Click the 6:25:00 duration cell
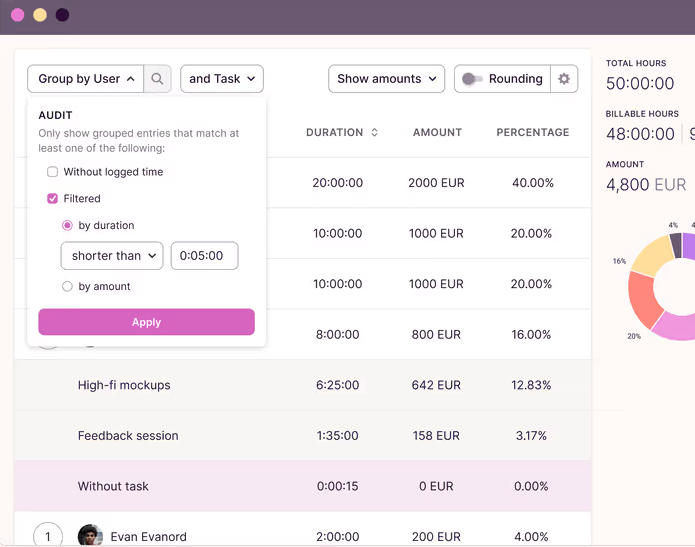 click(x=338, y=385)
